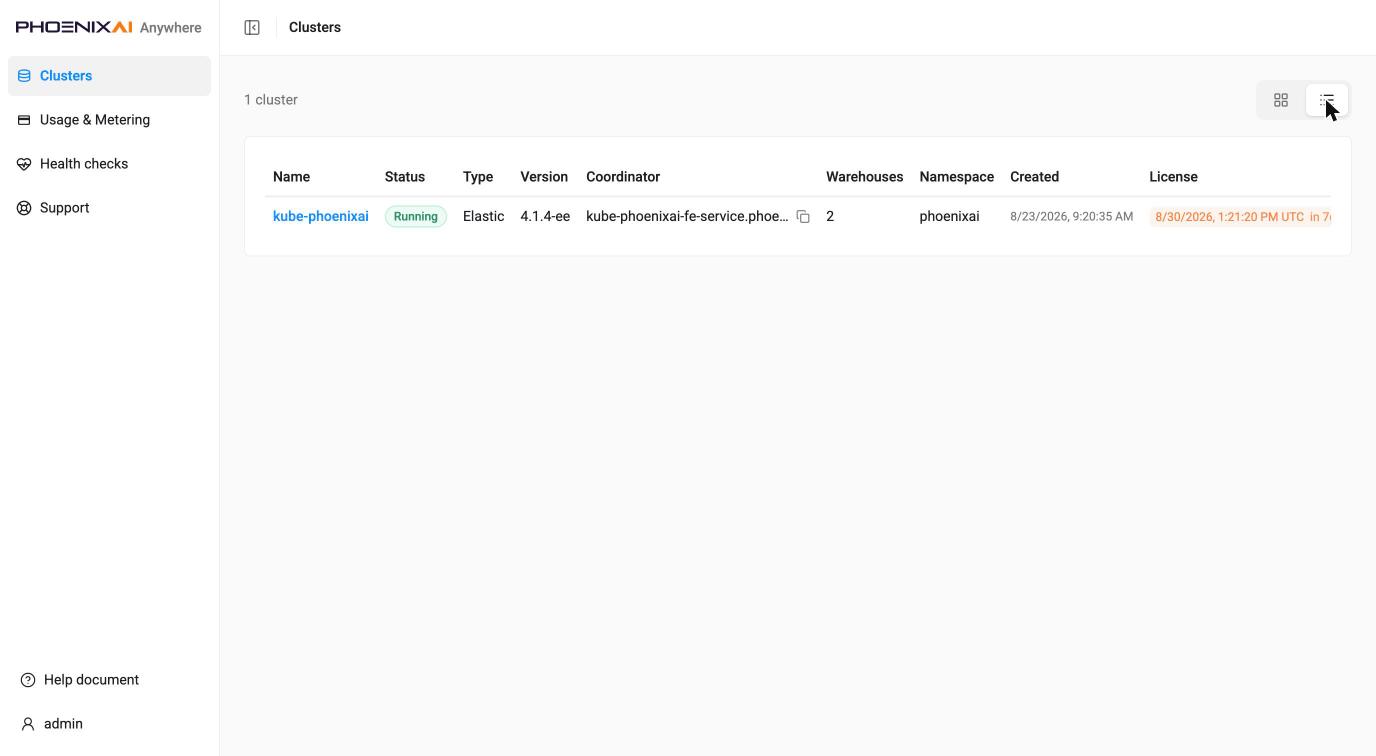This screenshot has height=756, width=1376.
Task: Open the kube-phoenixai cluster link
Action: tap(321, 216)
